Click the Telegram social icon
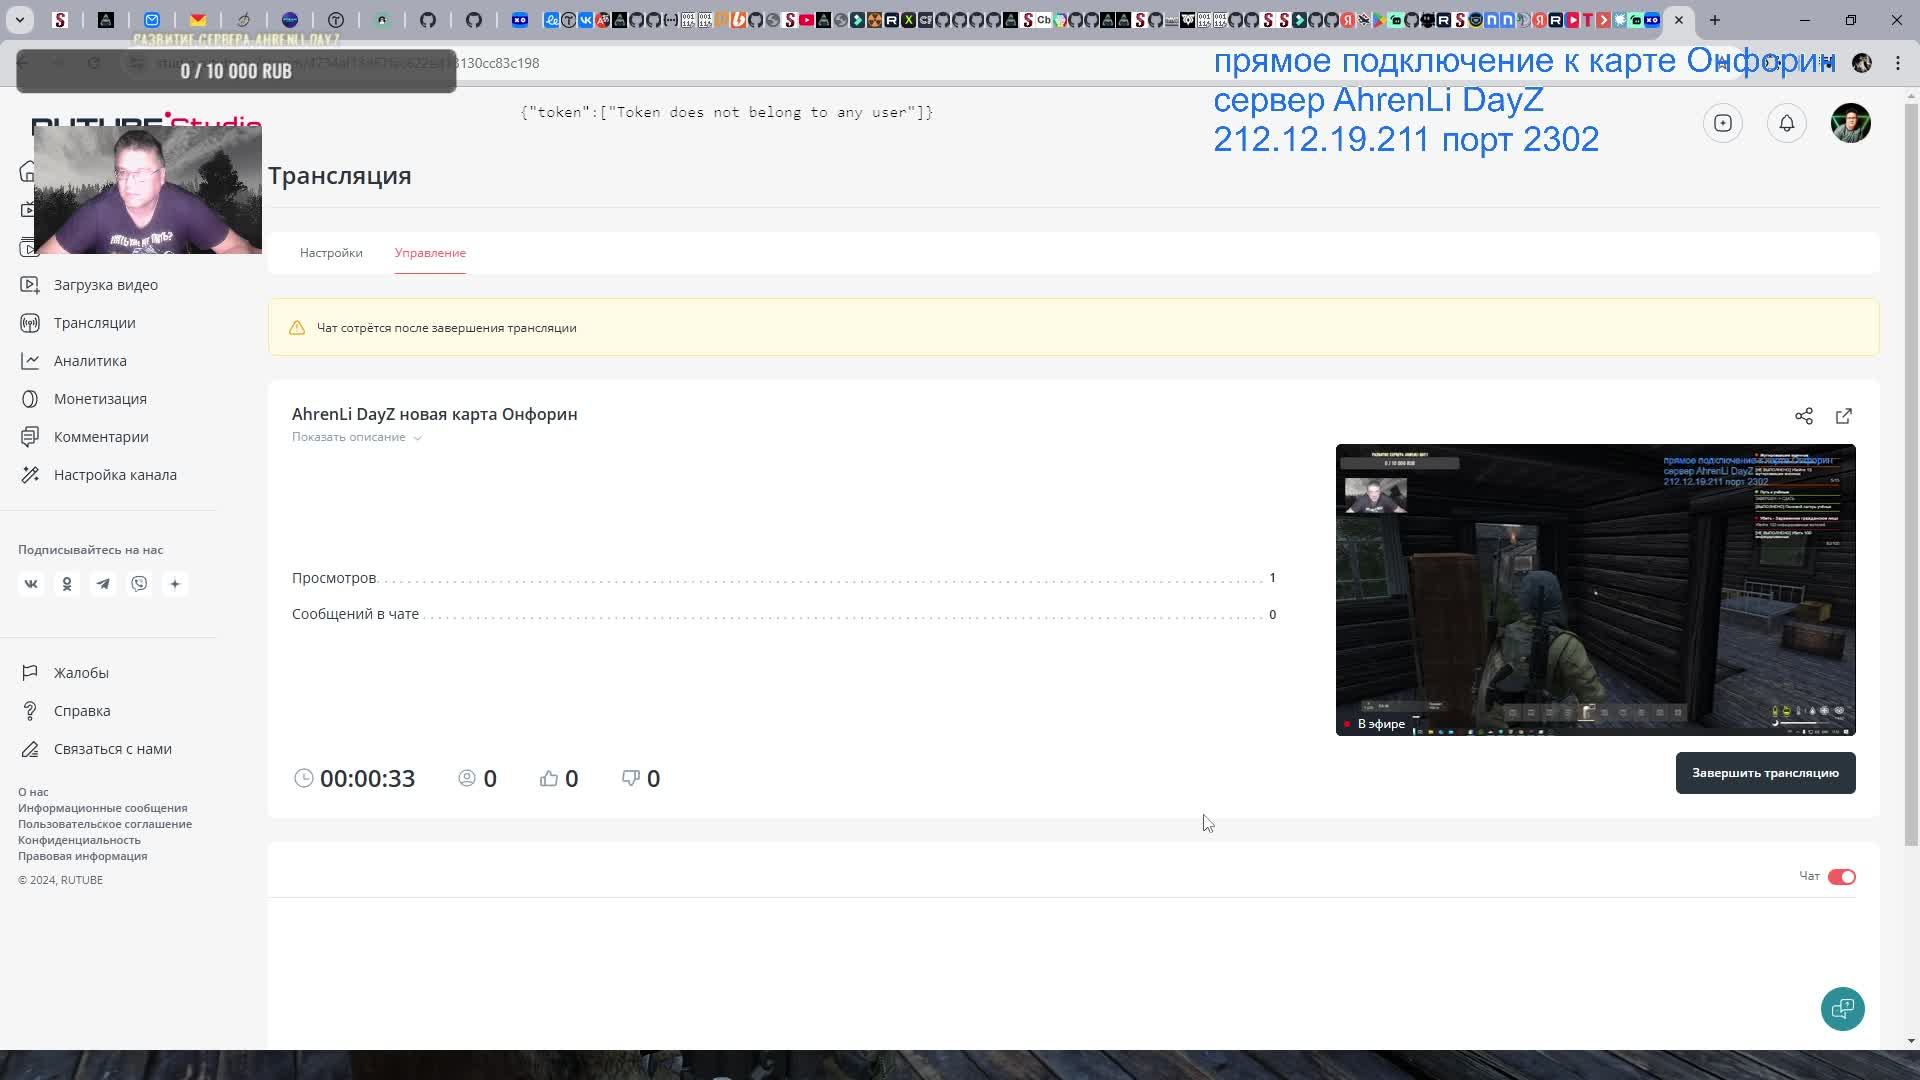The image size is (1920, 1080). click(103, 584)
